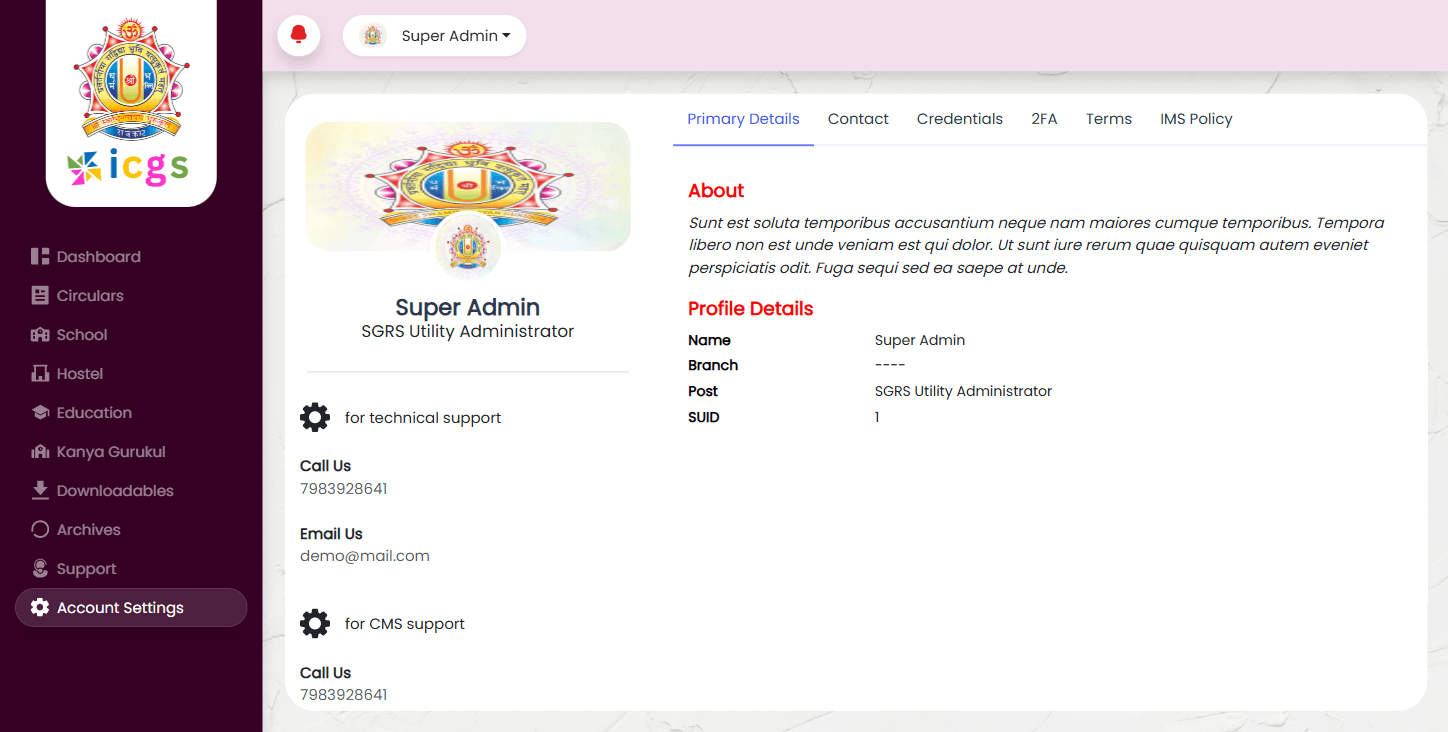This screenshot has height=732, width=1448.
Task: Click the Circulars icon in sidebar
Action: [40, 296]
